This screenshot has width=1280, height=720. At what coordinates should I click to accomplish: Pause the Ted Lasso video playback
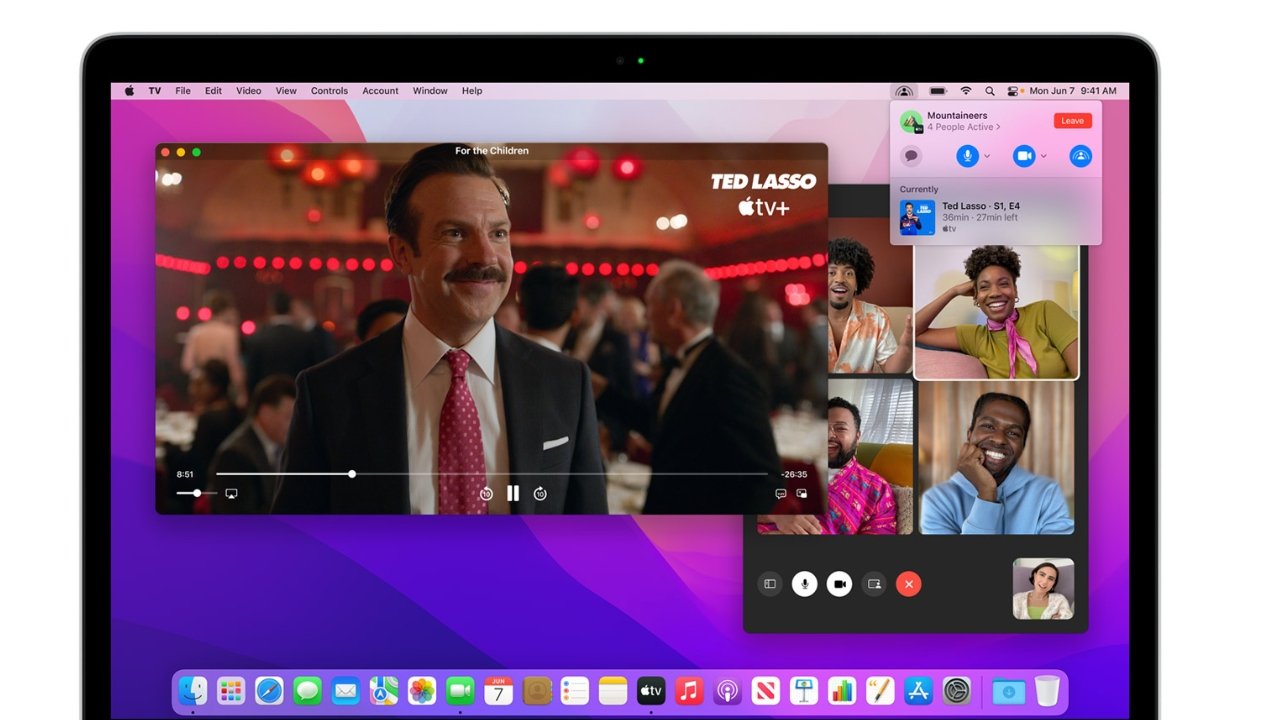pos(513,493)
